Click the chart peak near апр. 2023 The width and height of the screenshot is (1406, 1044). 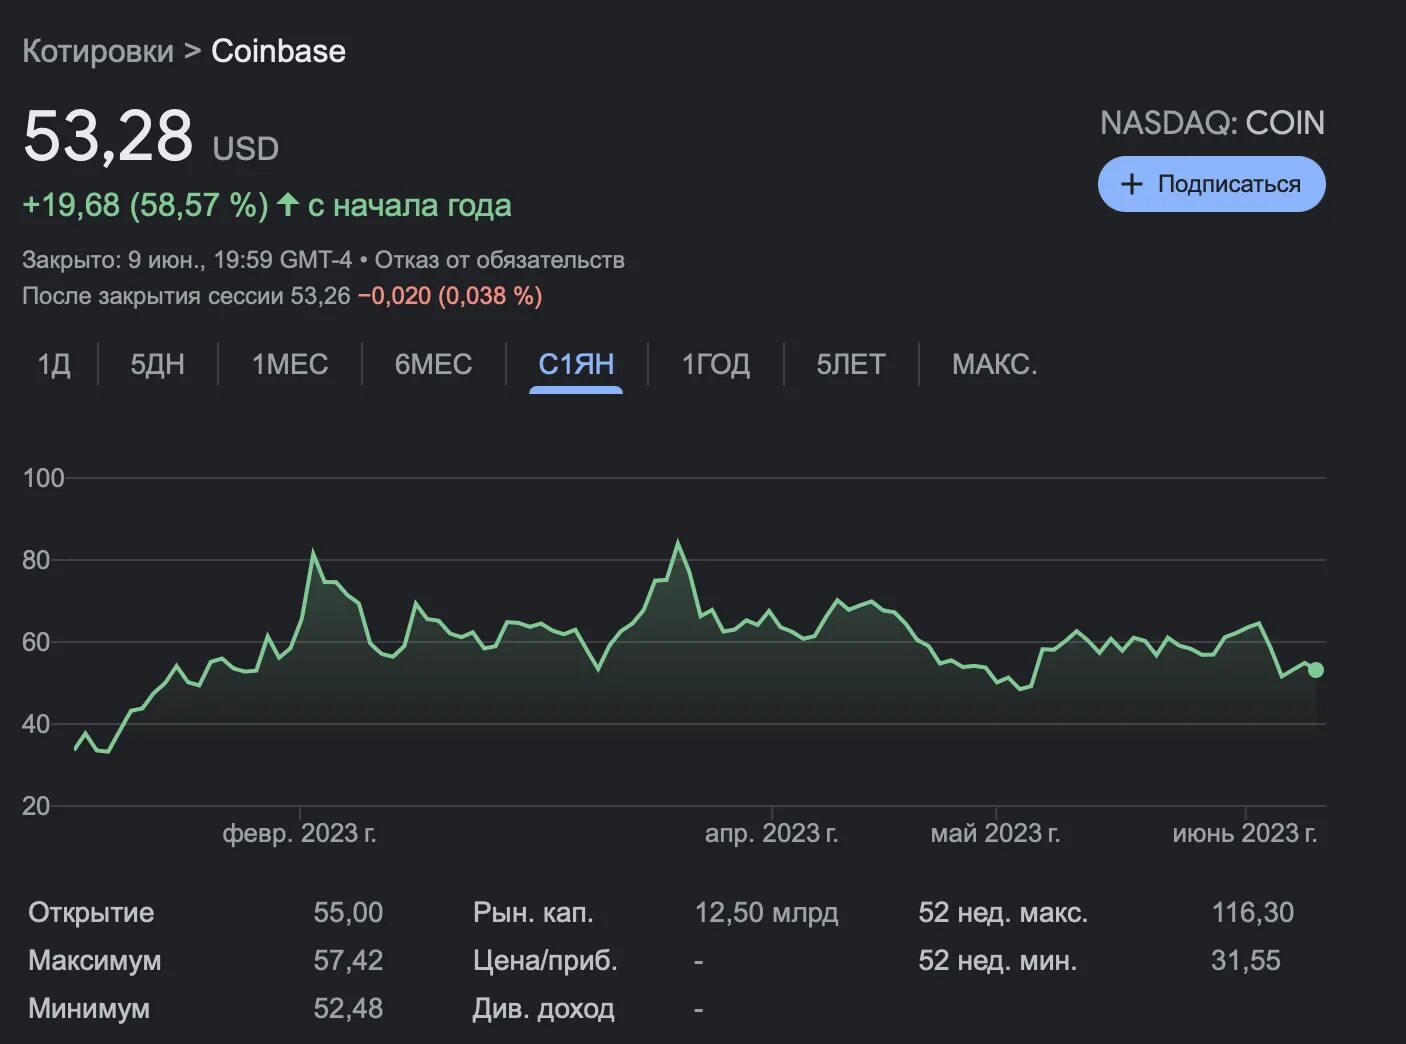coord(678,543)
